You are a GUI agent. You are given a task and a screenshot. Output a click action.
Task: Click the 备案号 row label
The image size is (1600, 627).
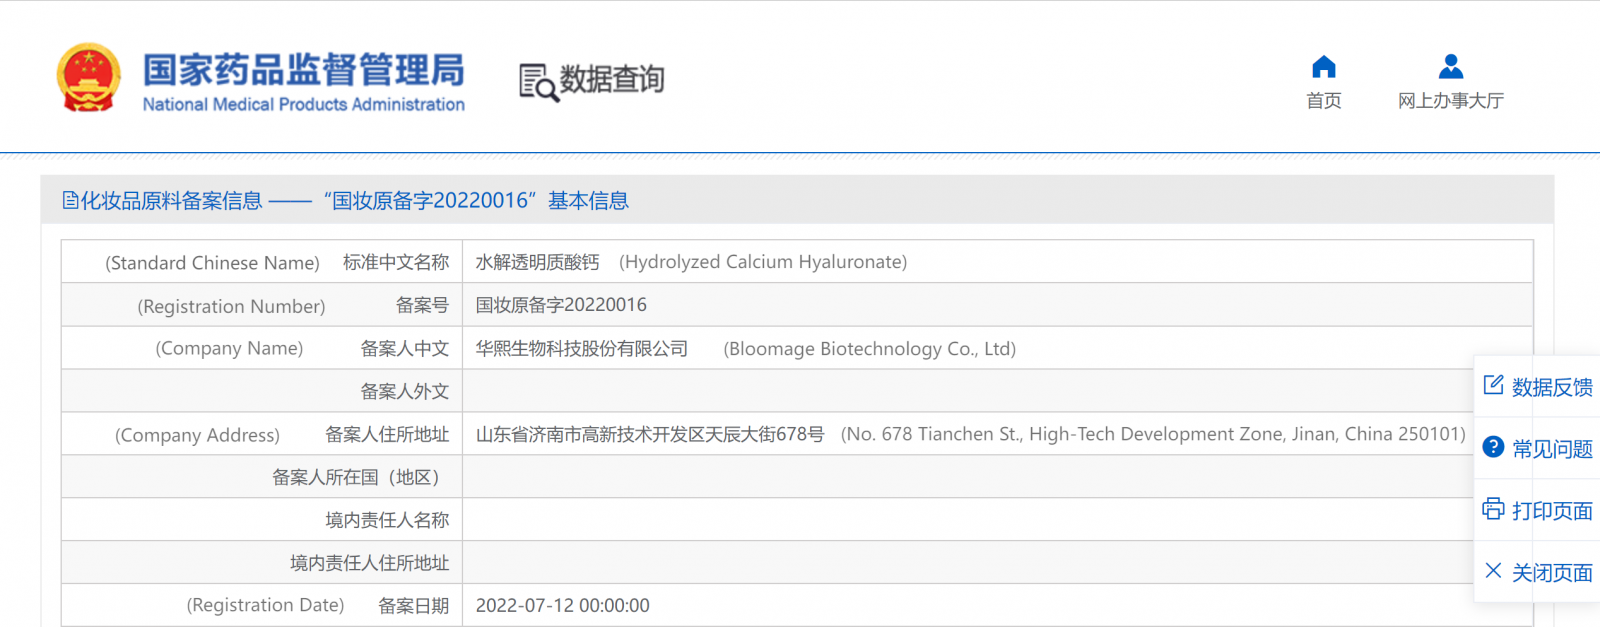click(422, 305)
